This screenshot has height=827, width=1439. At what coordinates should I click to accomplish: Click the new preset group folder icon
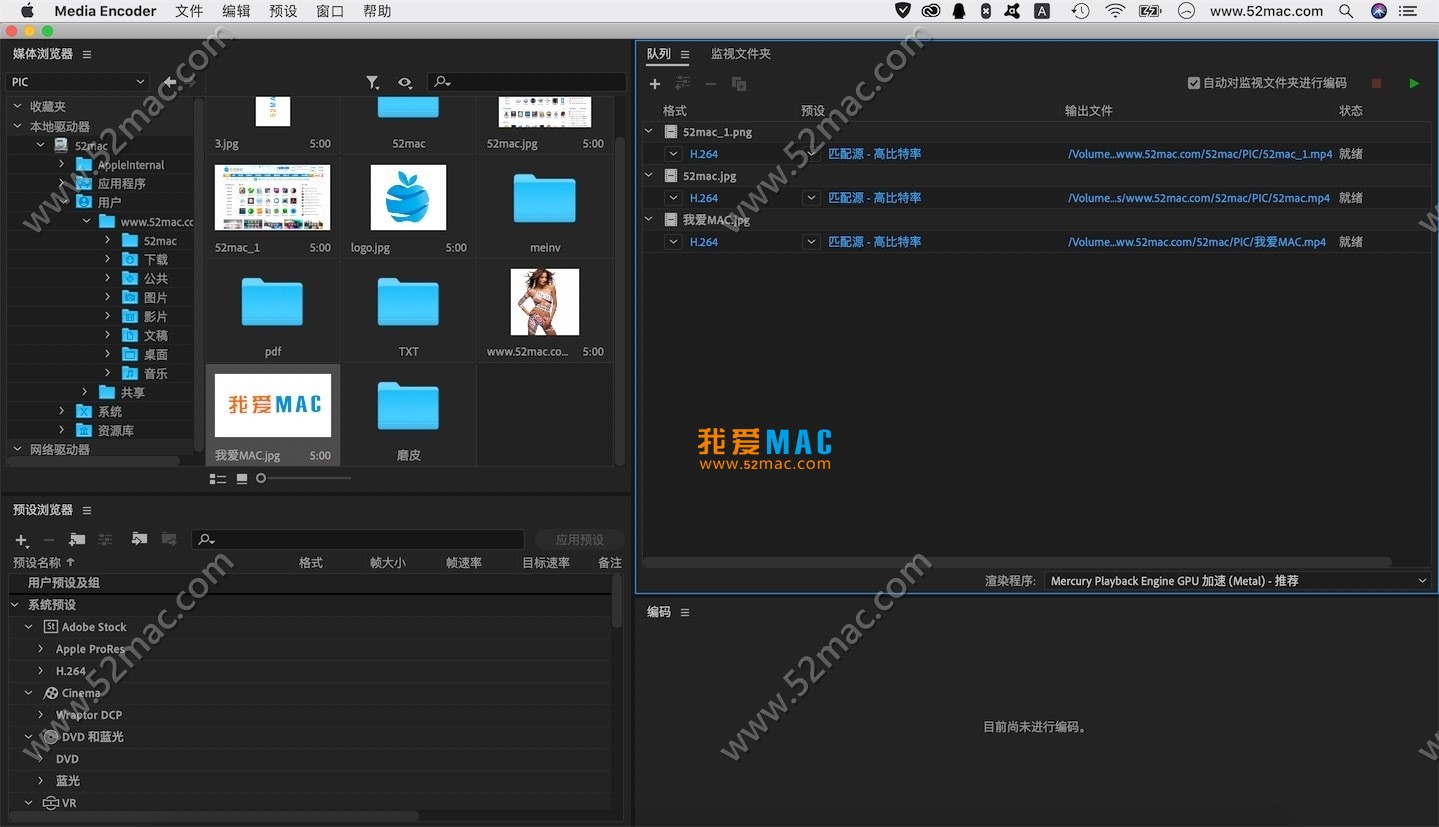pyautogui.click(x=77, y=540)
